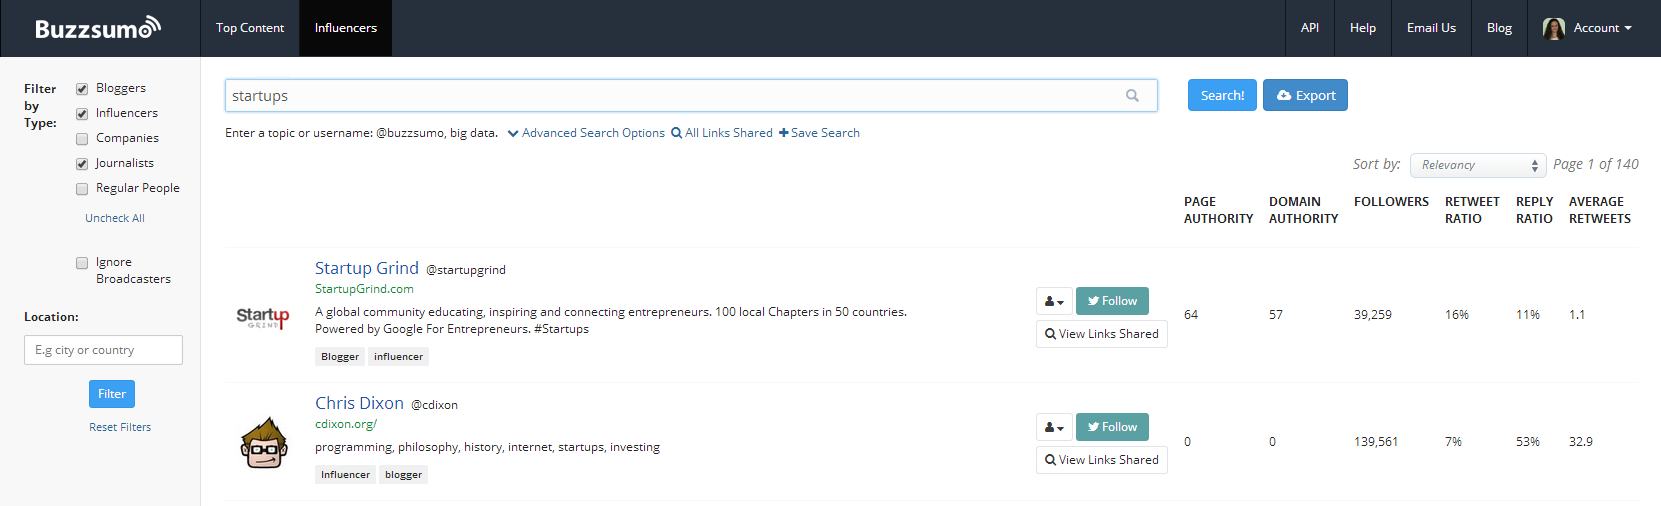
Task: Open the Relevancy sort dropdown
Action: pos(1478,165)
